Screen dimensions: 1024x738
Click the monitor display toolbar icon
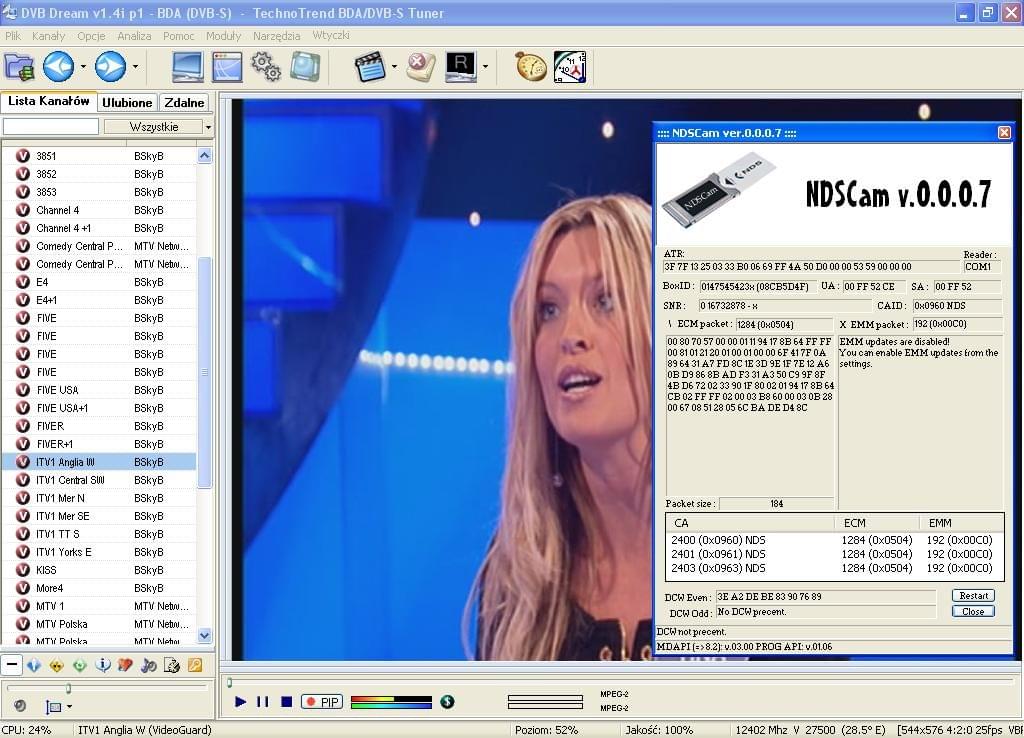pyautogui.click(x=187, y=67)
